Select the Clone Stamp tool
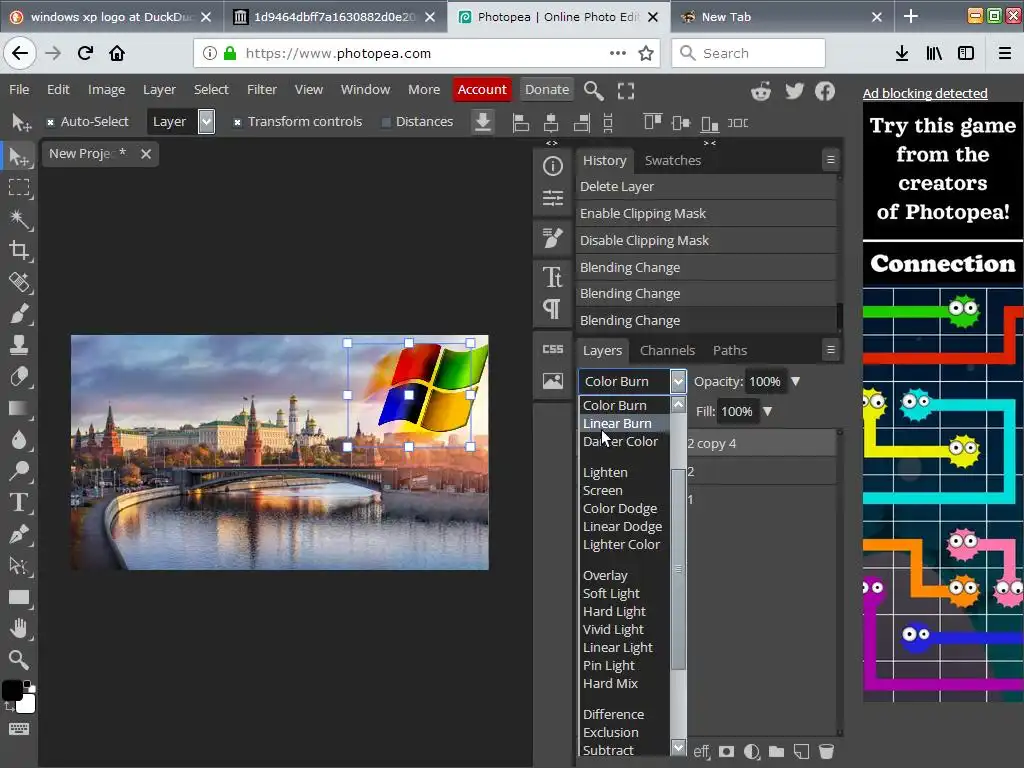 19,345
